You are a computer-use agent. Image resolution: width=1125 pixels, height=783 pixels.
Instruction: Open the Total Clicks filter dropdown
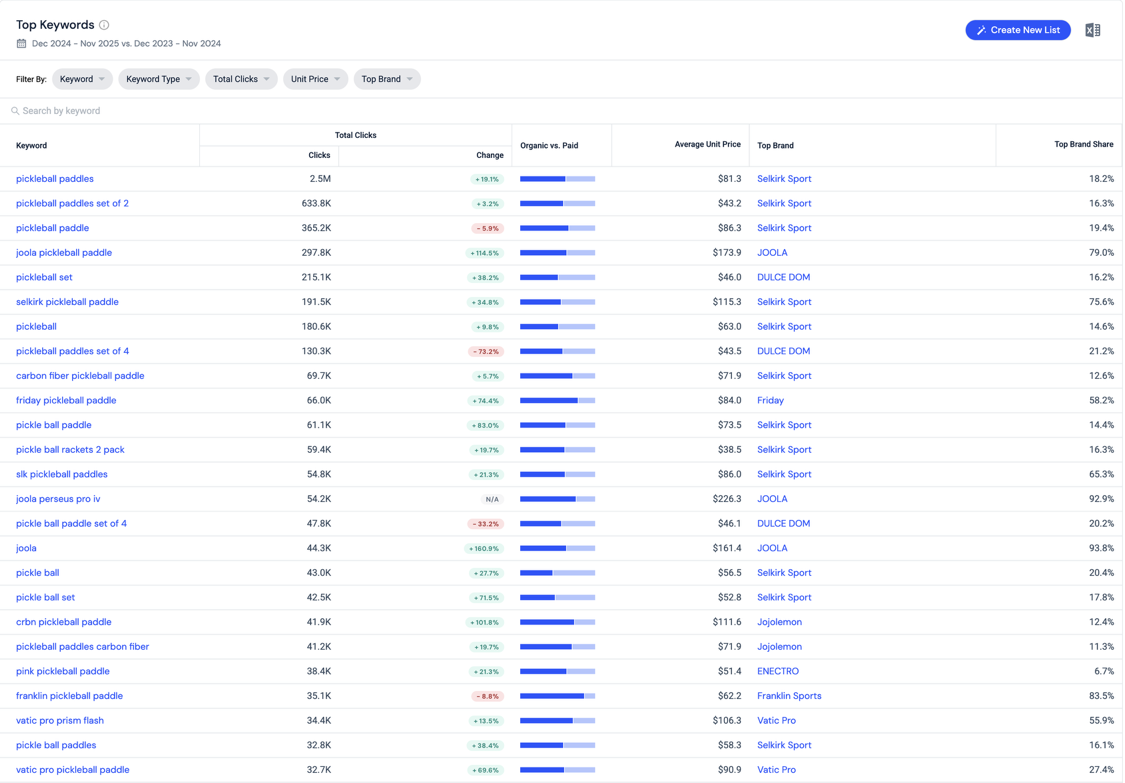(241, 79)
